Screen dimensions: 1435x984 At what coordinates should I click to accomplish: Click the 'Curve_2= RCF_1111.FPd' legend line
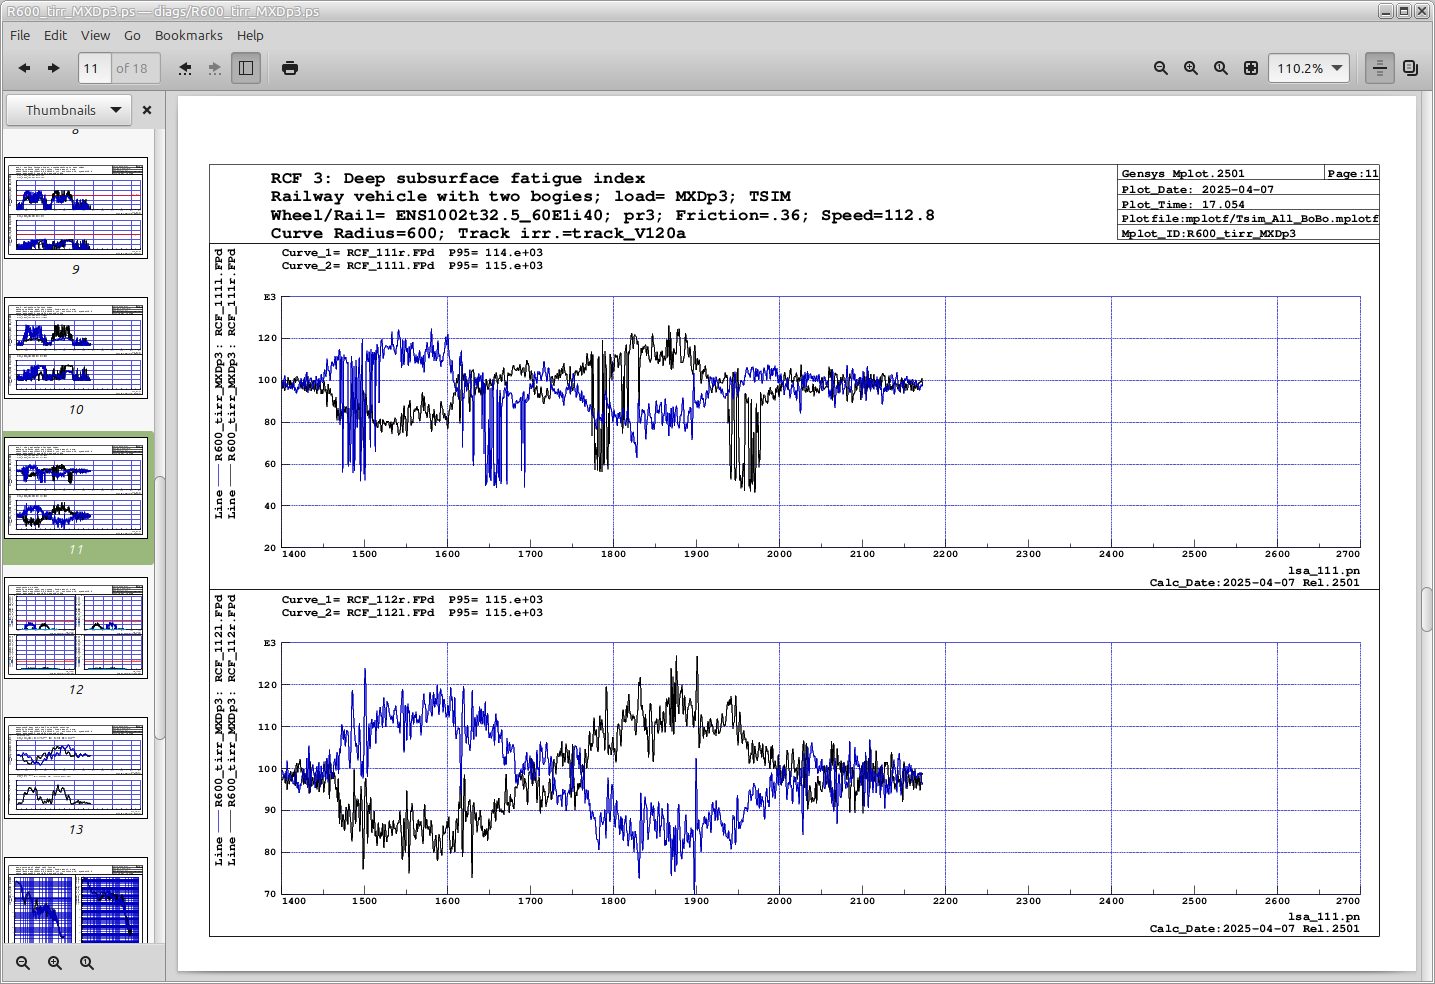point(412,266)
